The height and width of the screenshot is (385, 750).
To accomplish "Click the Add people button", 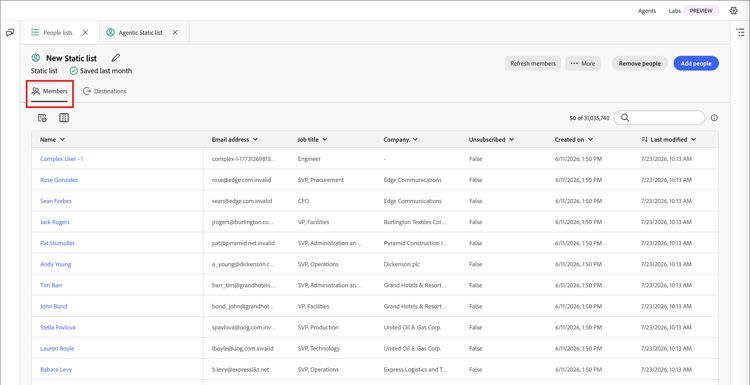I will (696, 63).
